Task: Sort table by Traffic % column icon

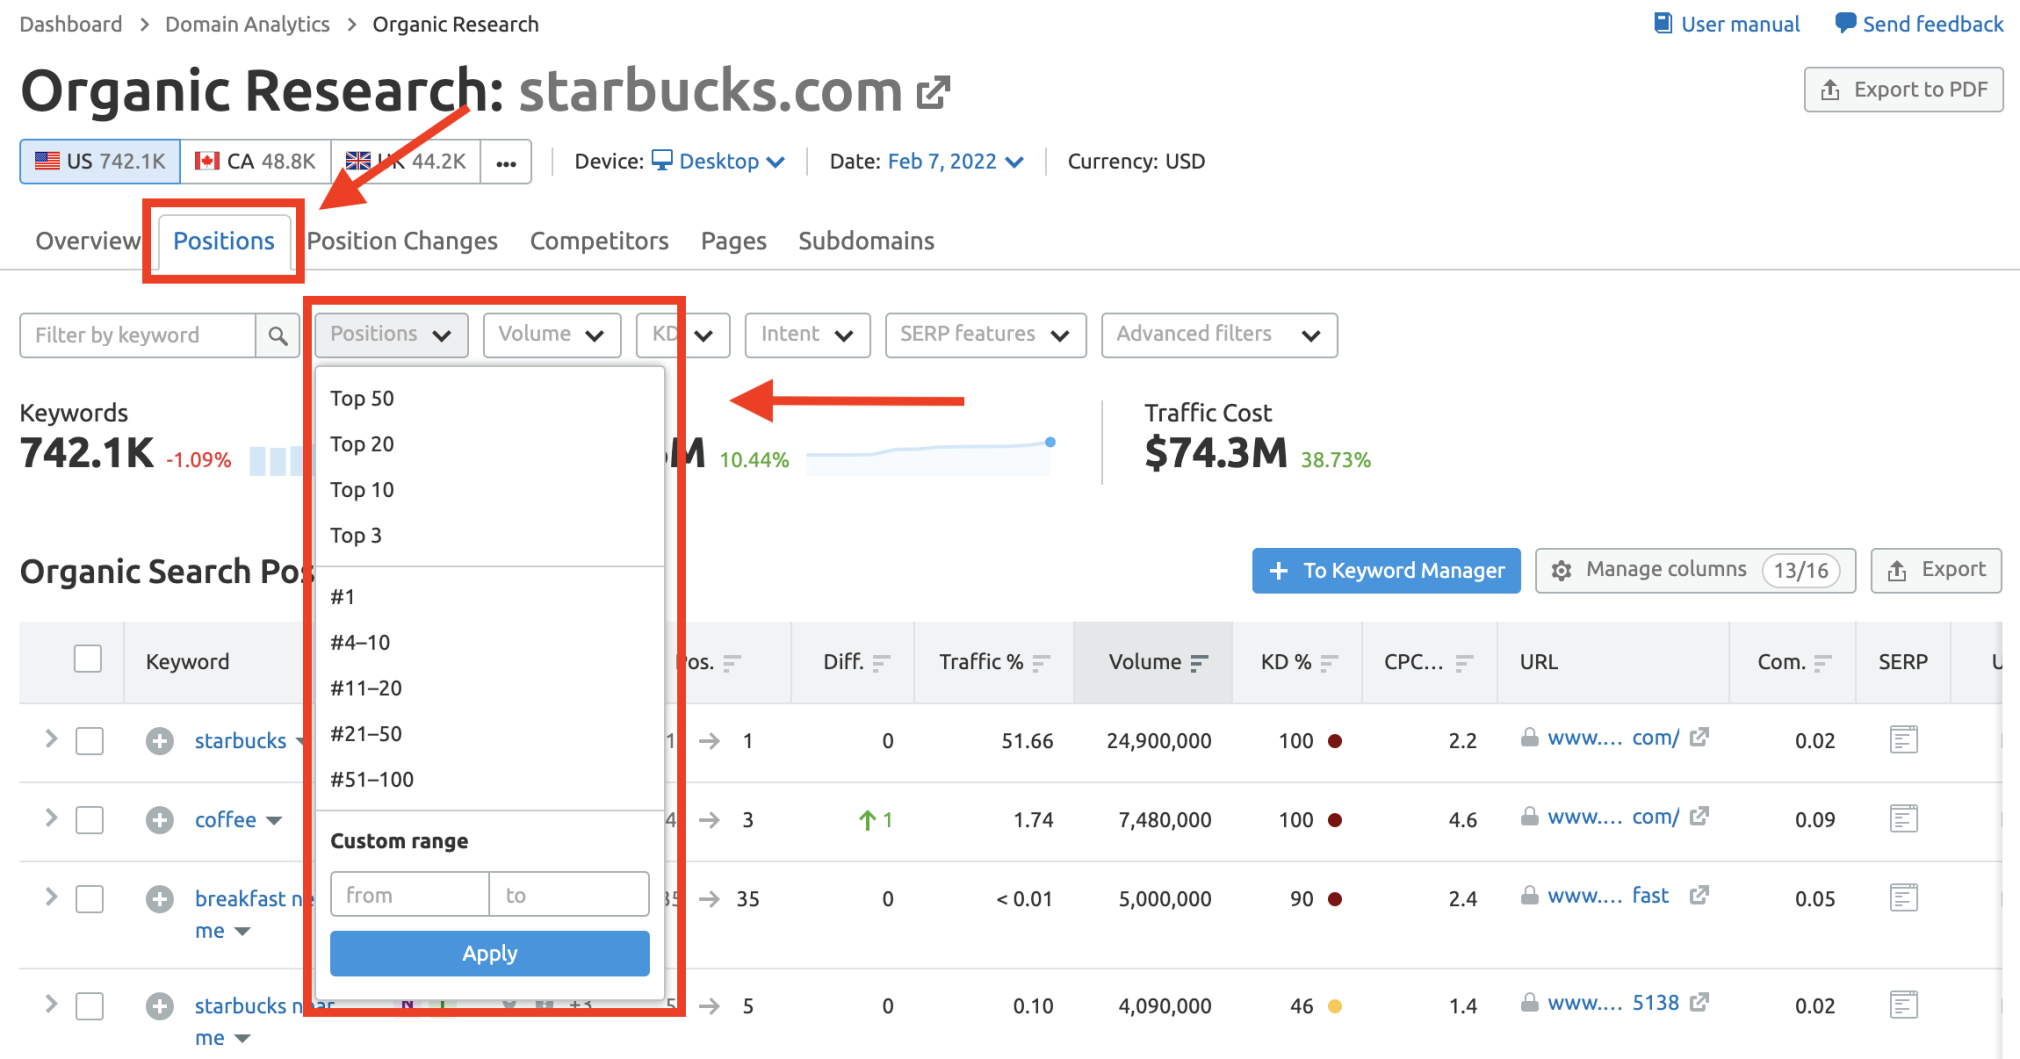Action: (x=1041, y=662)
